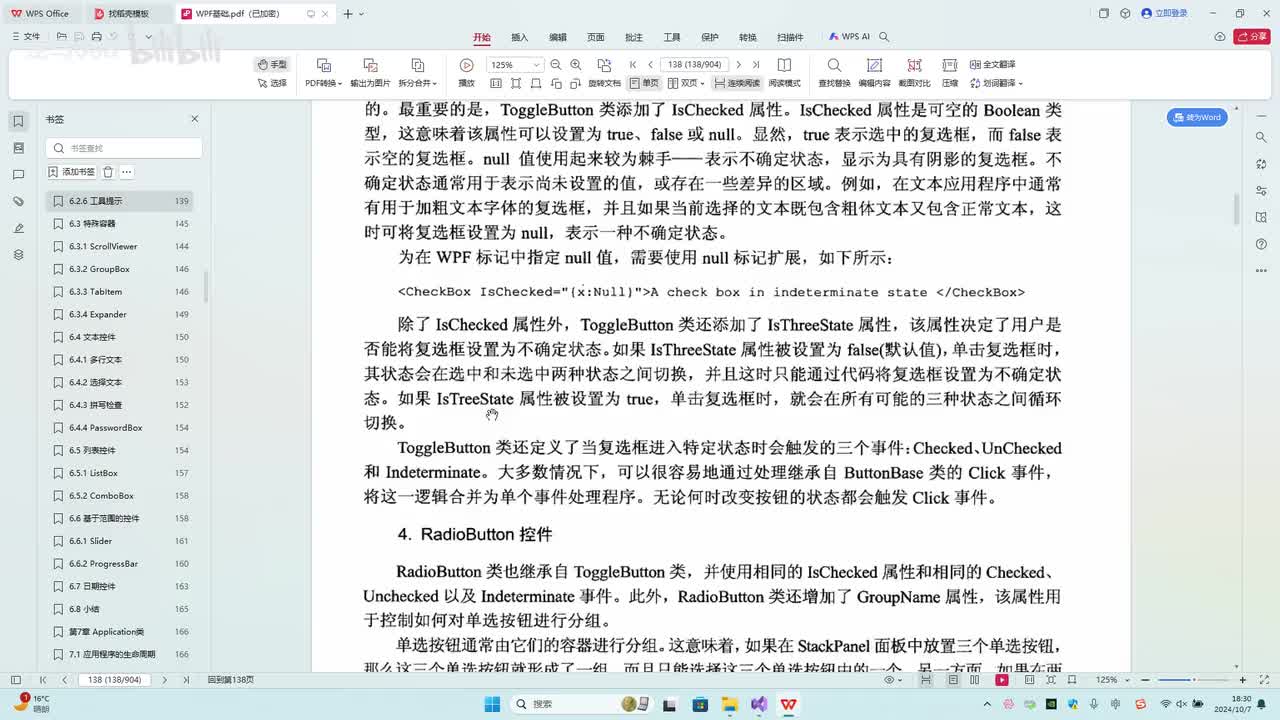The width and height of the screenshot is (1280, 720).
Task: Click the 压缩 compress tool
Action: pos(950,73)
